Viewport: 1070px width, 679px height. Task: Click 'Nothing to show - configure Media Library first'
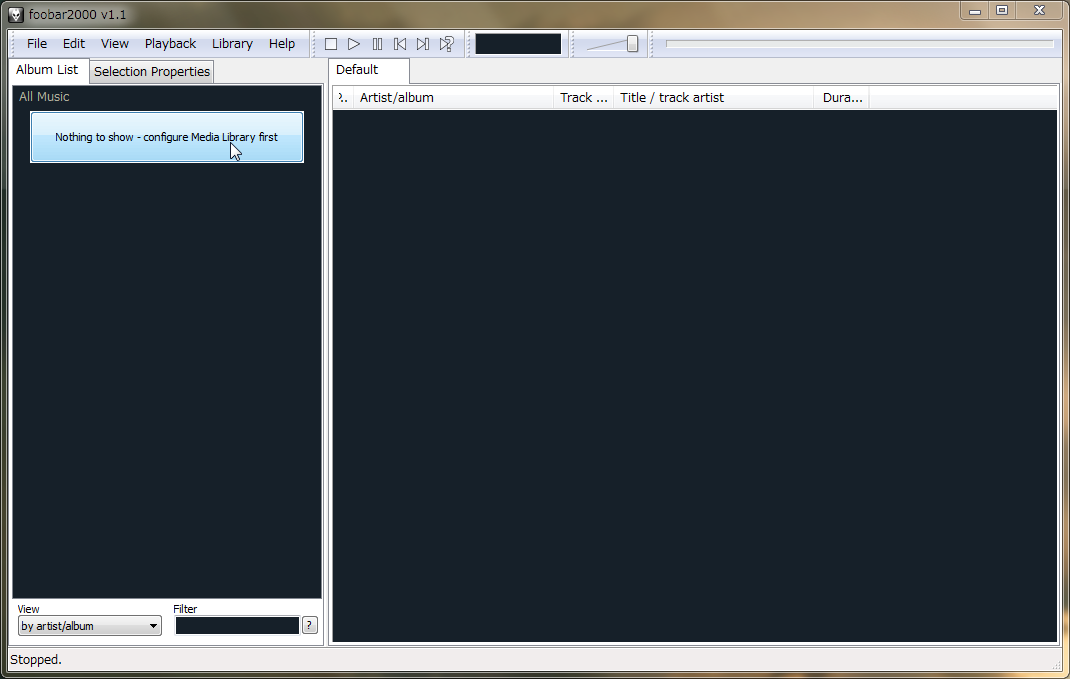(167, 137)
